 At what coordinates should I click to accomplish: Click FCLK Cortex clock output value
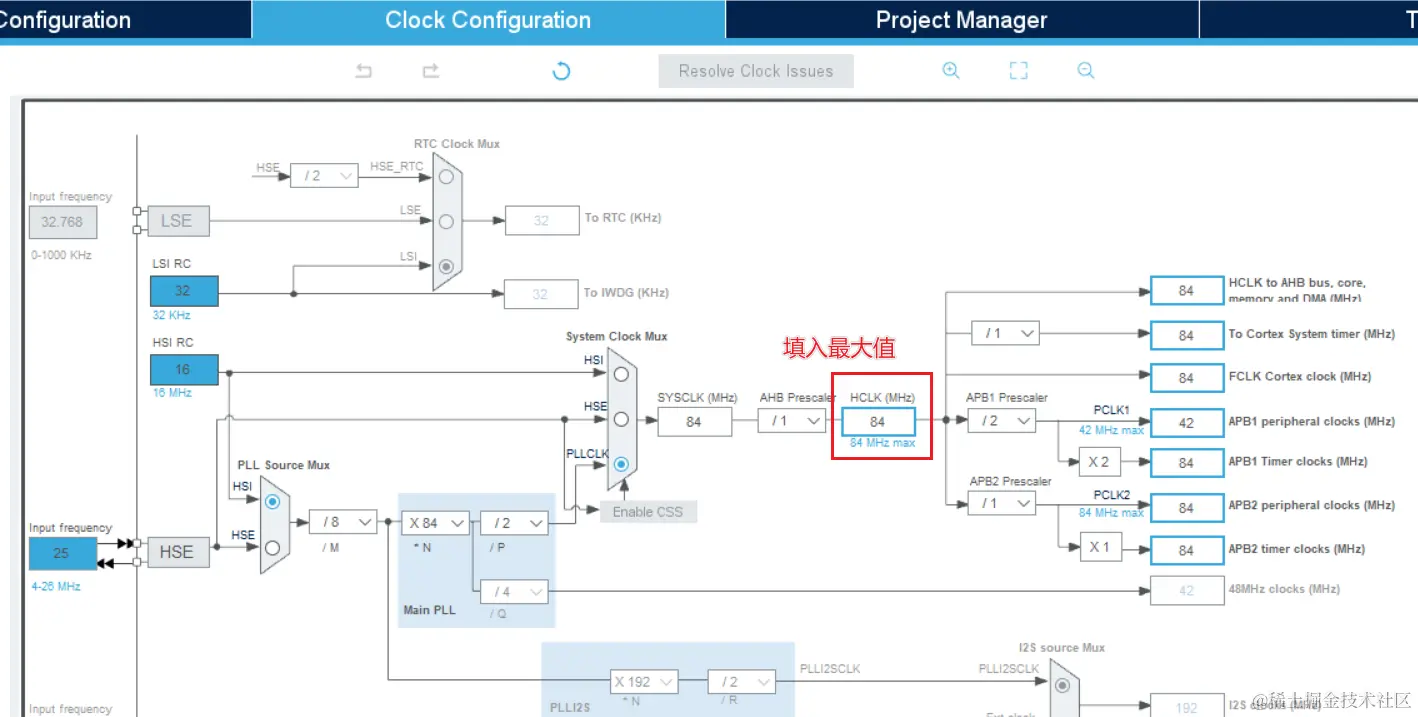click(1186, 378)
